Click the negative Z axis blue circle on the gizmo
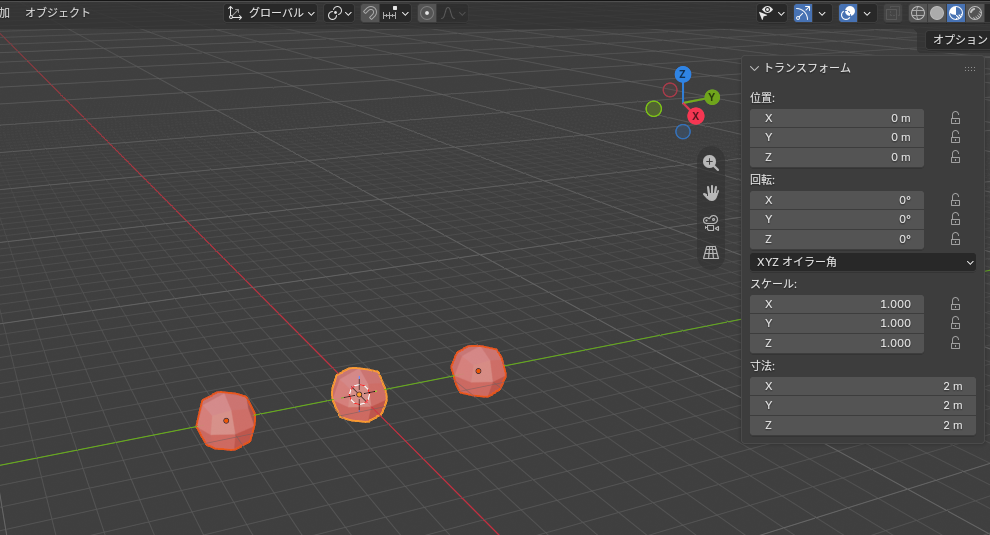Screen dimensions: 990x535 683,131
